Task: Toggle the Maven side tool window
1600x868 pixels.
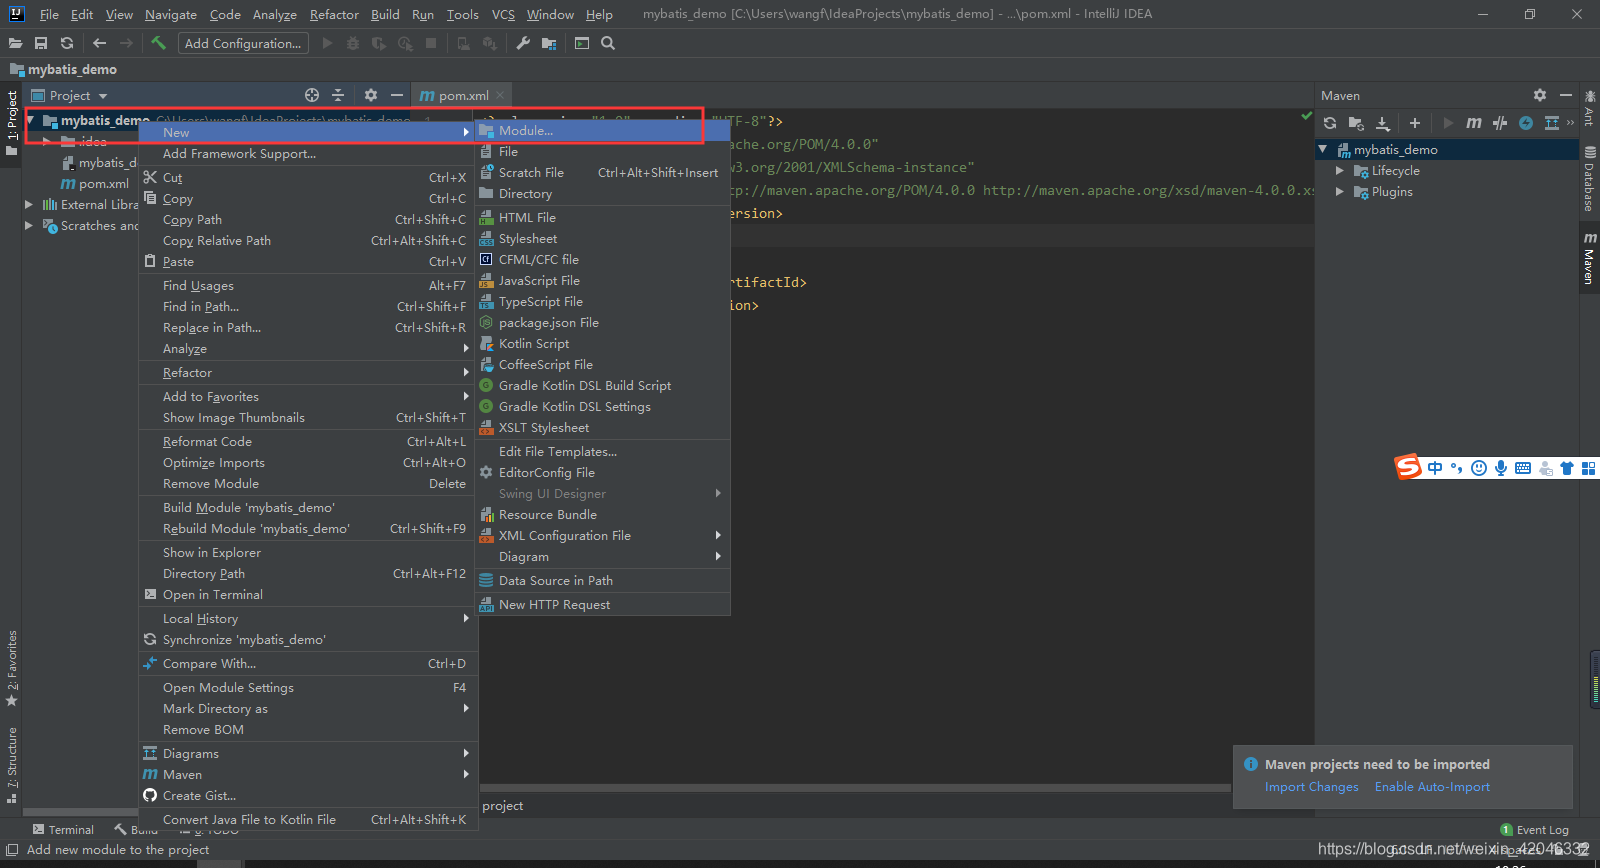Action: (1589, 258)
